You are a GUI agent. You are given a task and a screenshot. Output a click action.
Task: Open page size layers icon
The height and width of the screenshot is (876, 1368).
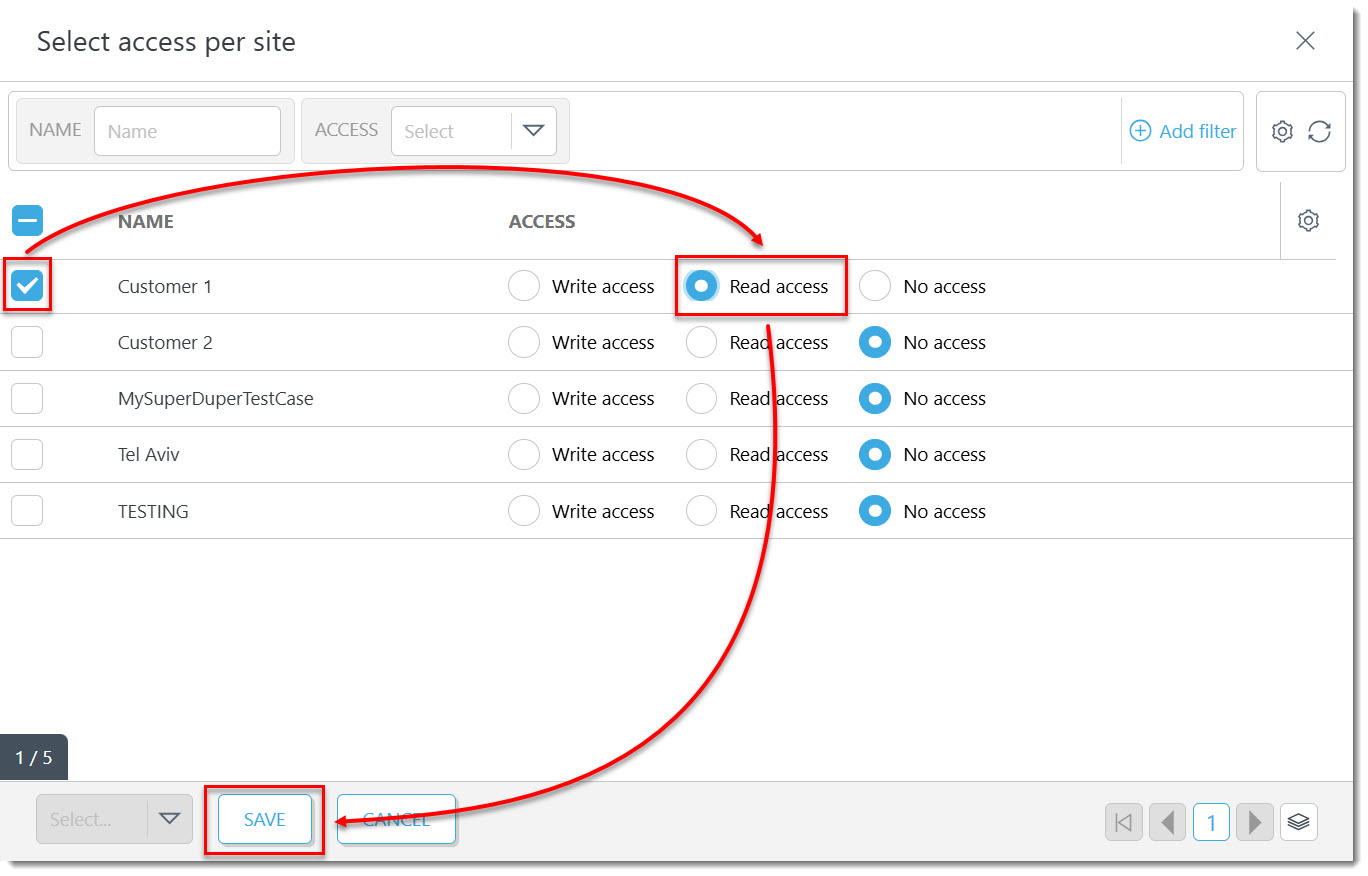(1298, 822)
